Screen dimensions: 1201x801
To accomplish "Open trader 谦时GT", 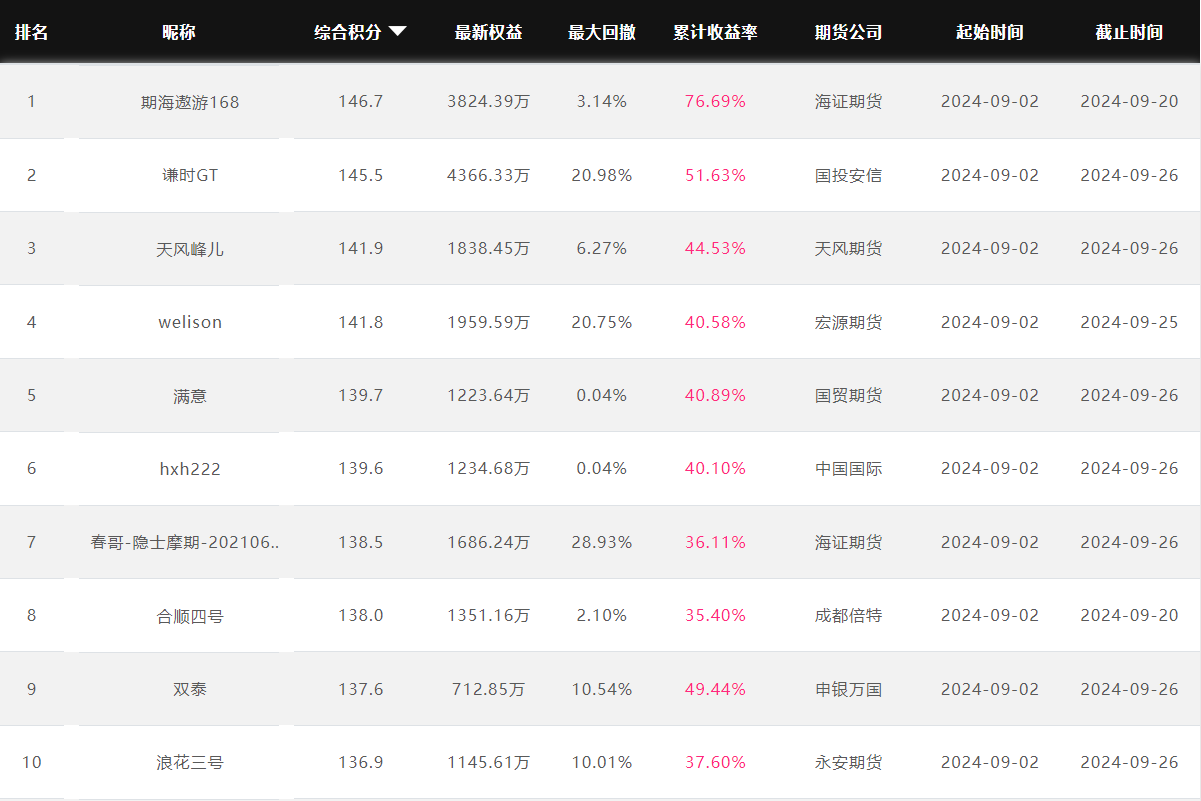I will (190, 175).
